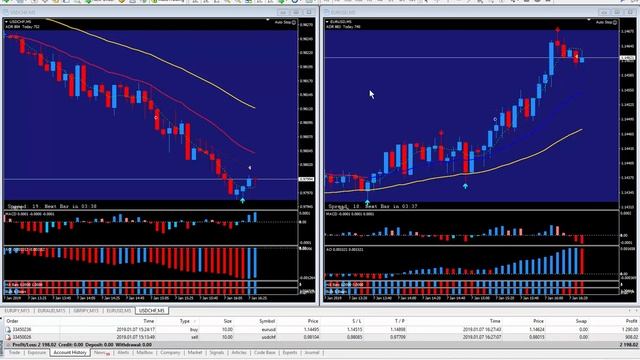
Task: Sort history by the Type column header
Action: pos(185,321)
